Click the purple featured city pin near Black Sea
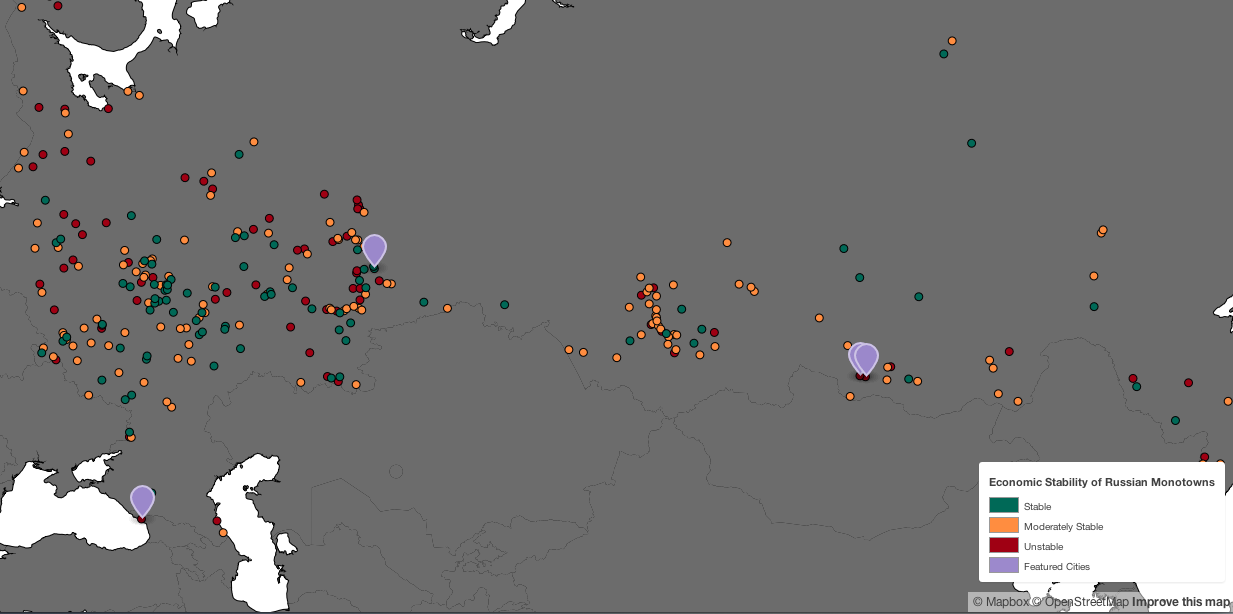 (x=143, y=500)
